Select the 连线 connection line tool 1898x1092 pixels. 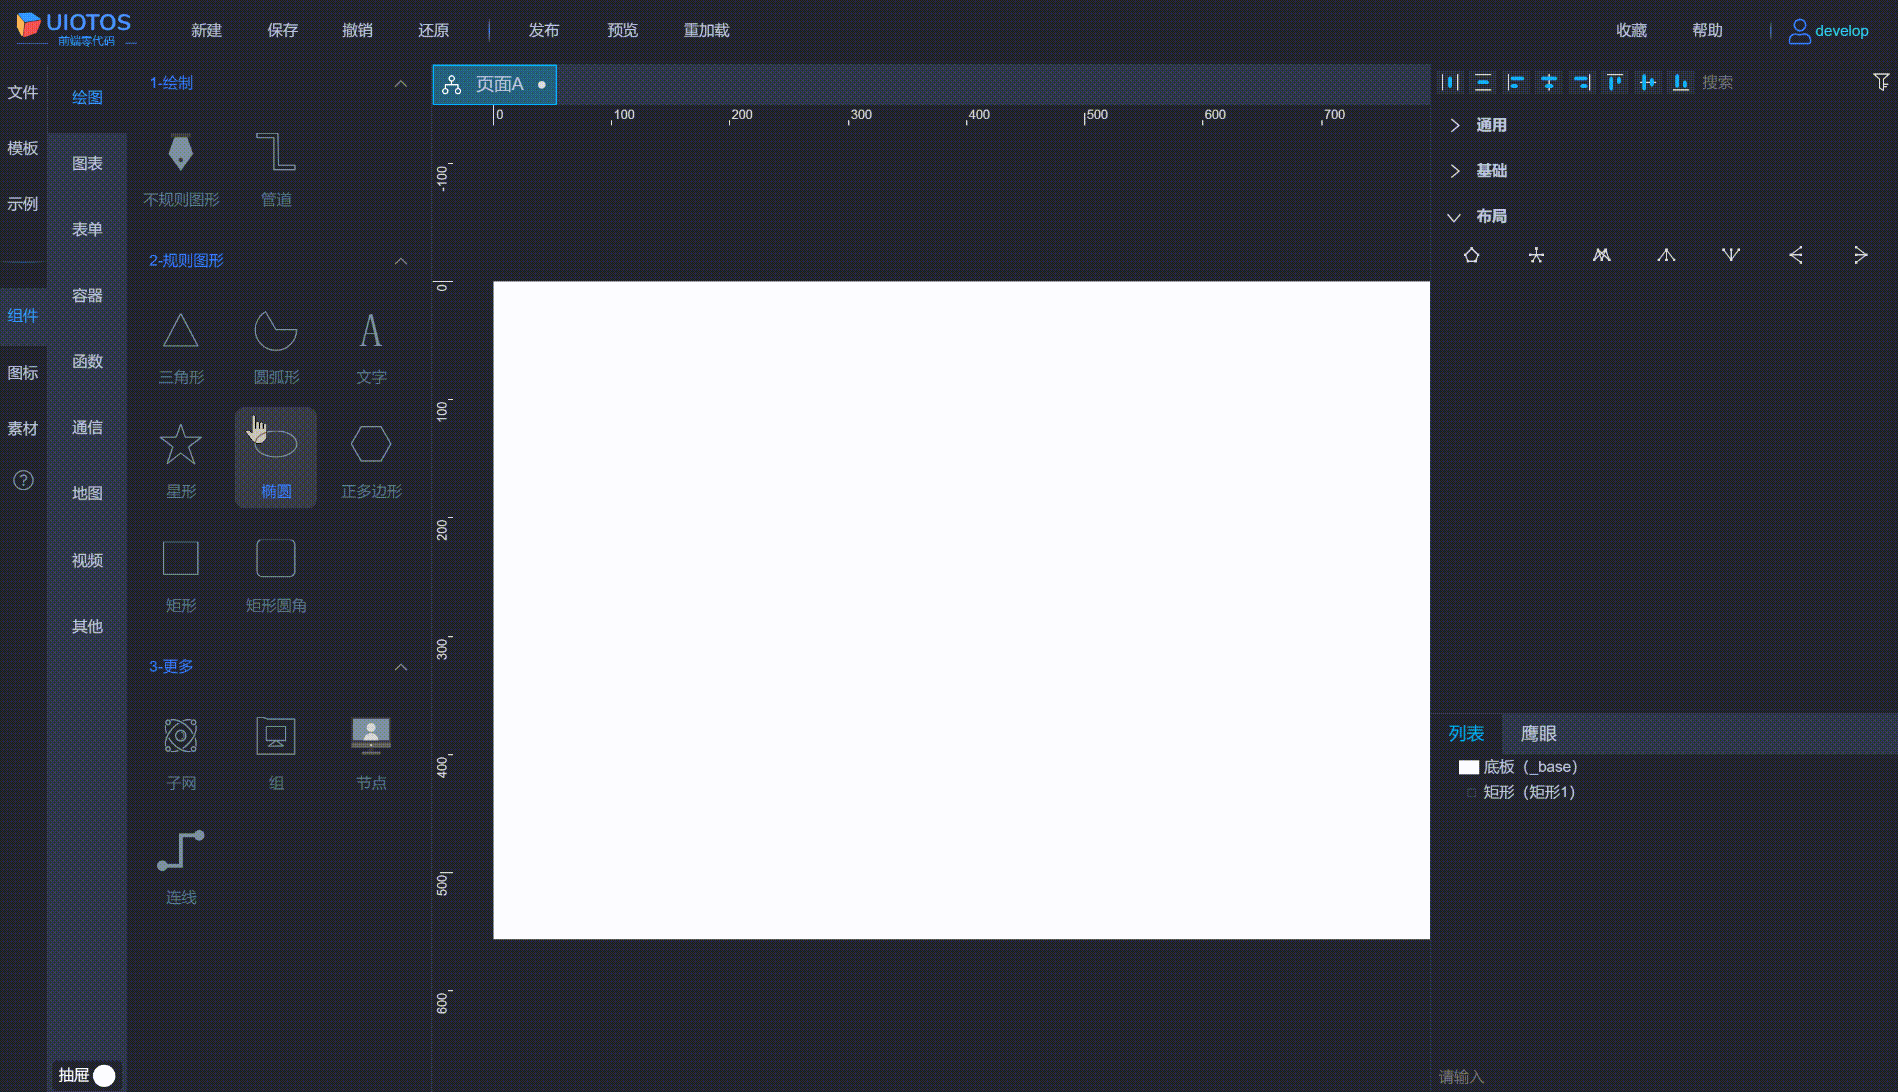tap(180, 860)
